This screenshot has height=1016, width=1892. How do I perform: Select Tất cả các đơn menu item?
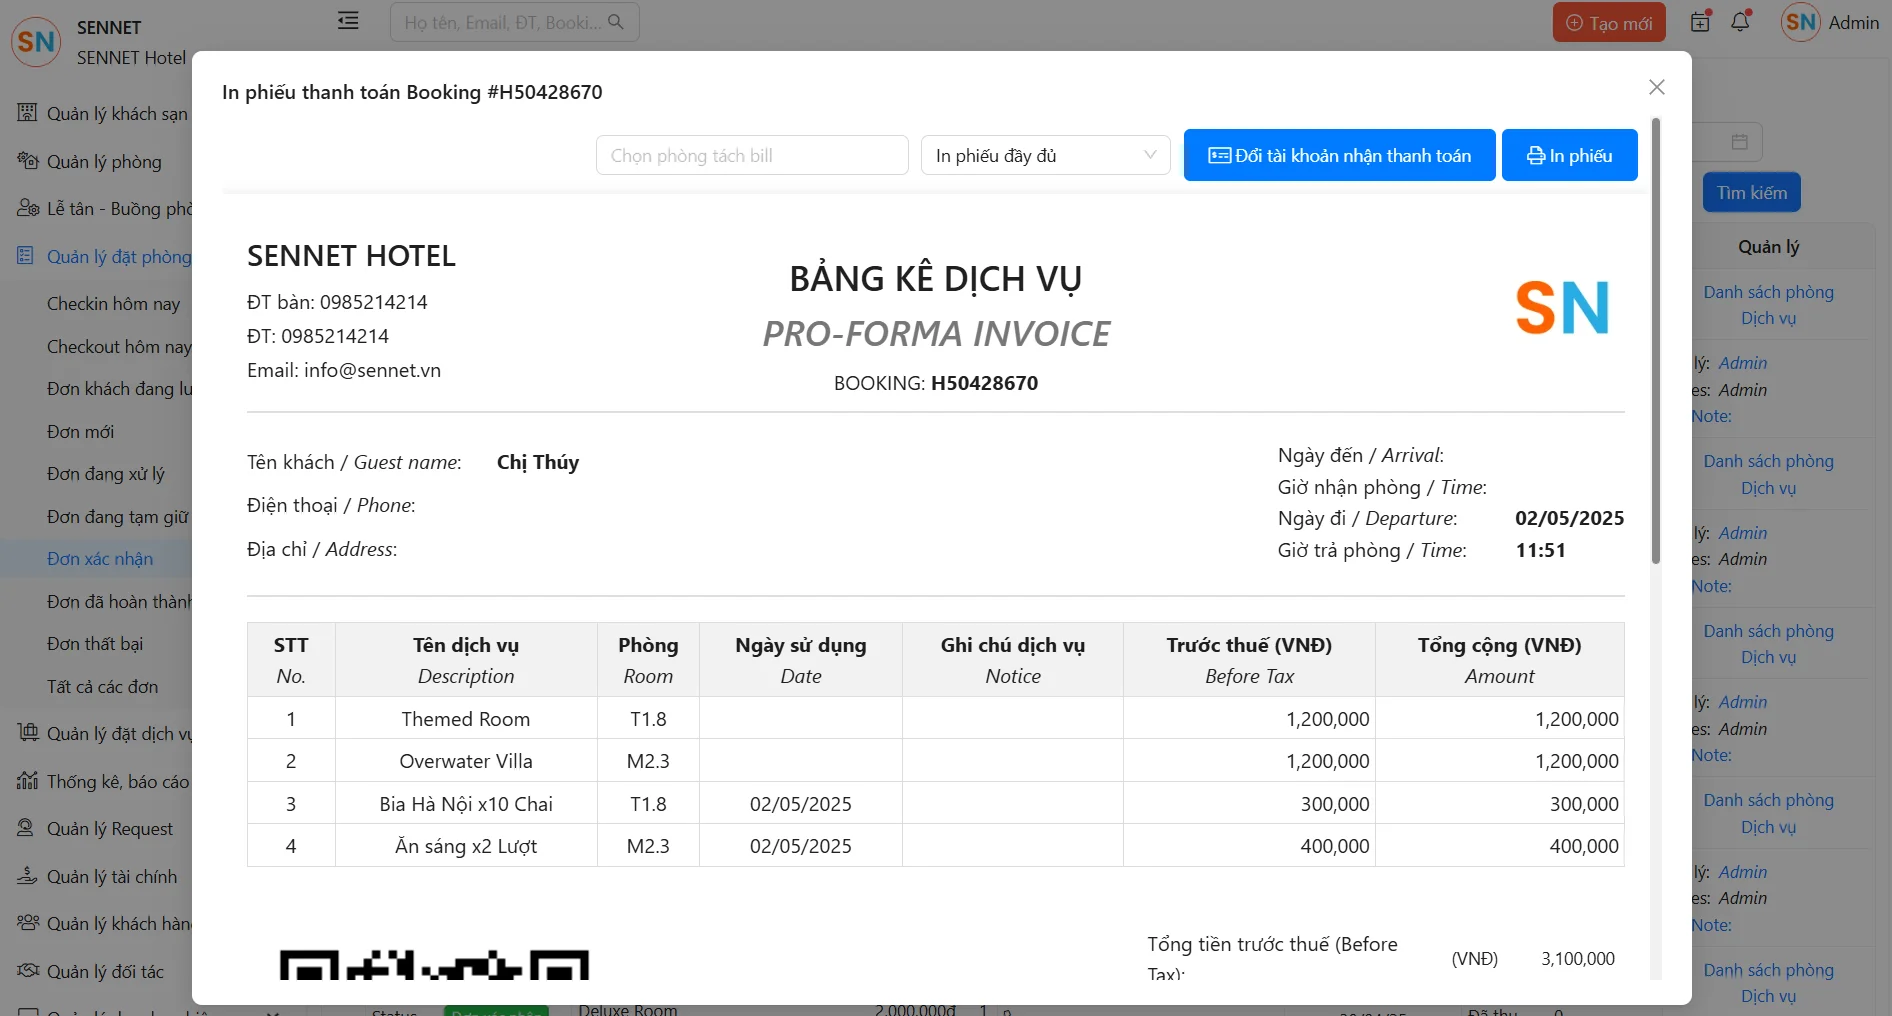(x=102, y=687)
